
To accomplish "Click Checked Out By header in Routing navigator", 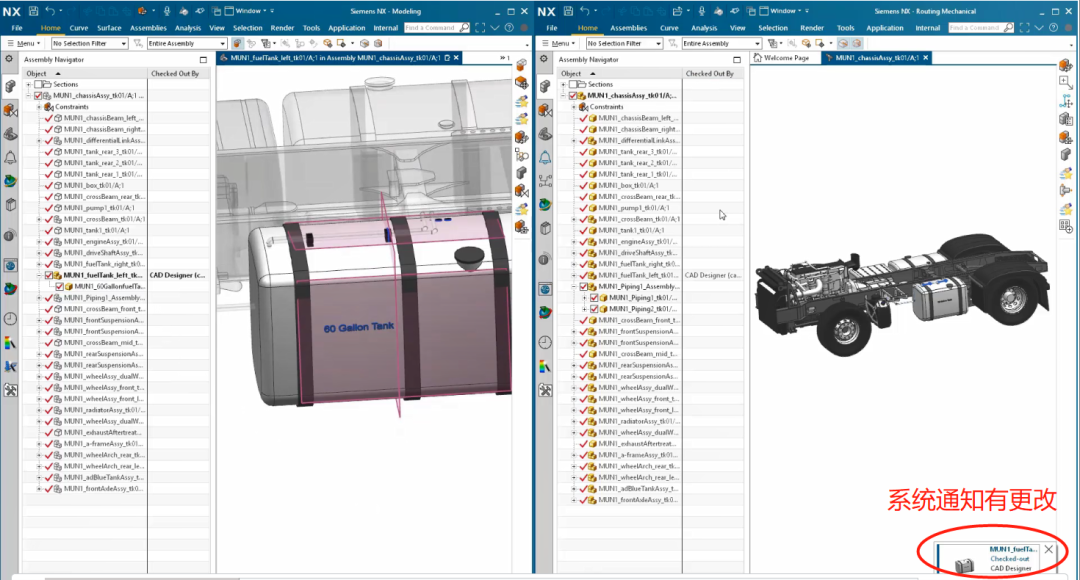I will (x=712, y=73).
